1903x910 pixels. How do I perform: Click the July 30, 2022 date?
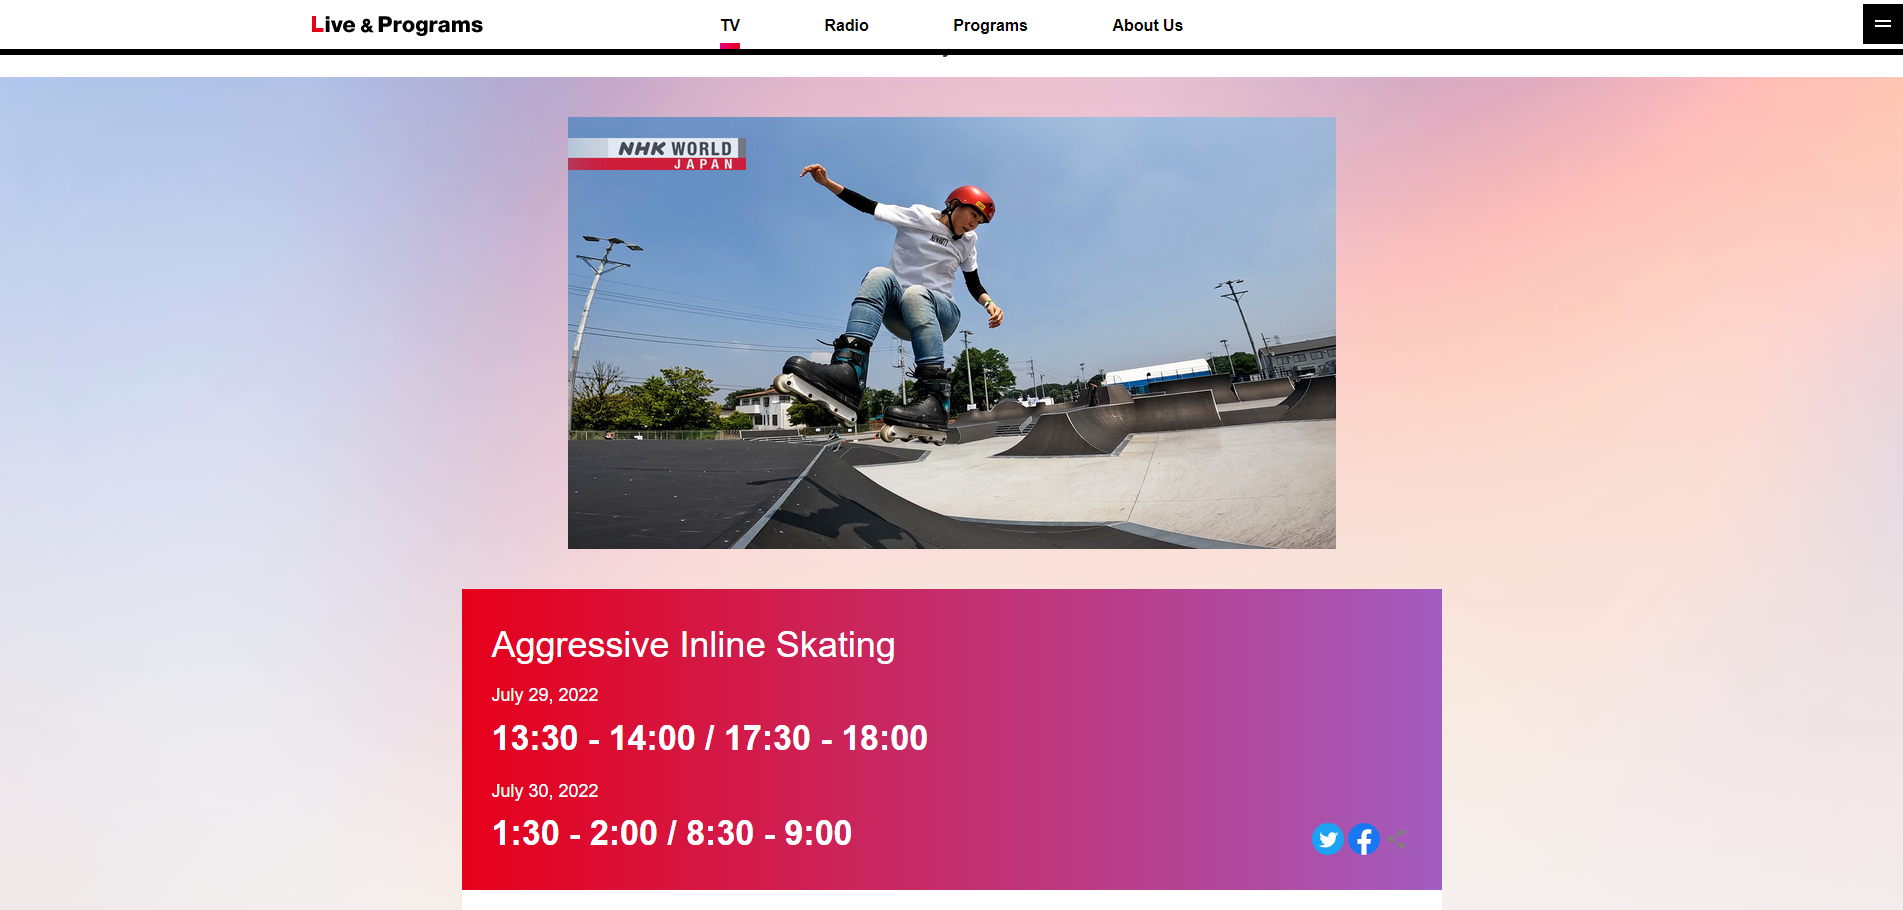pyautogui.click(x=545, y=791)
